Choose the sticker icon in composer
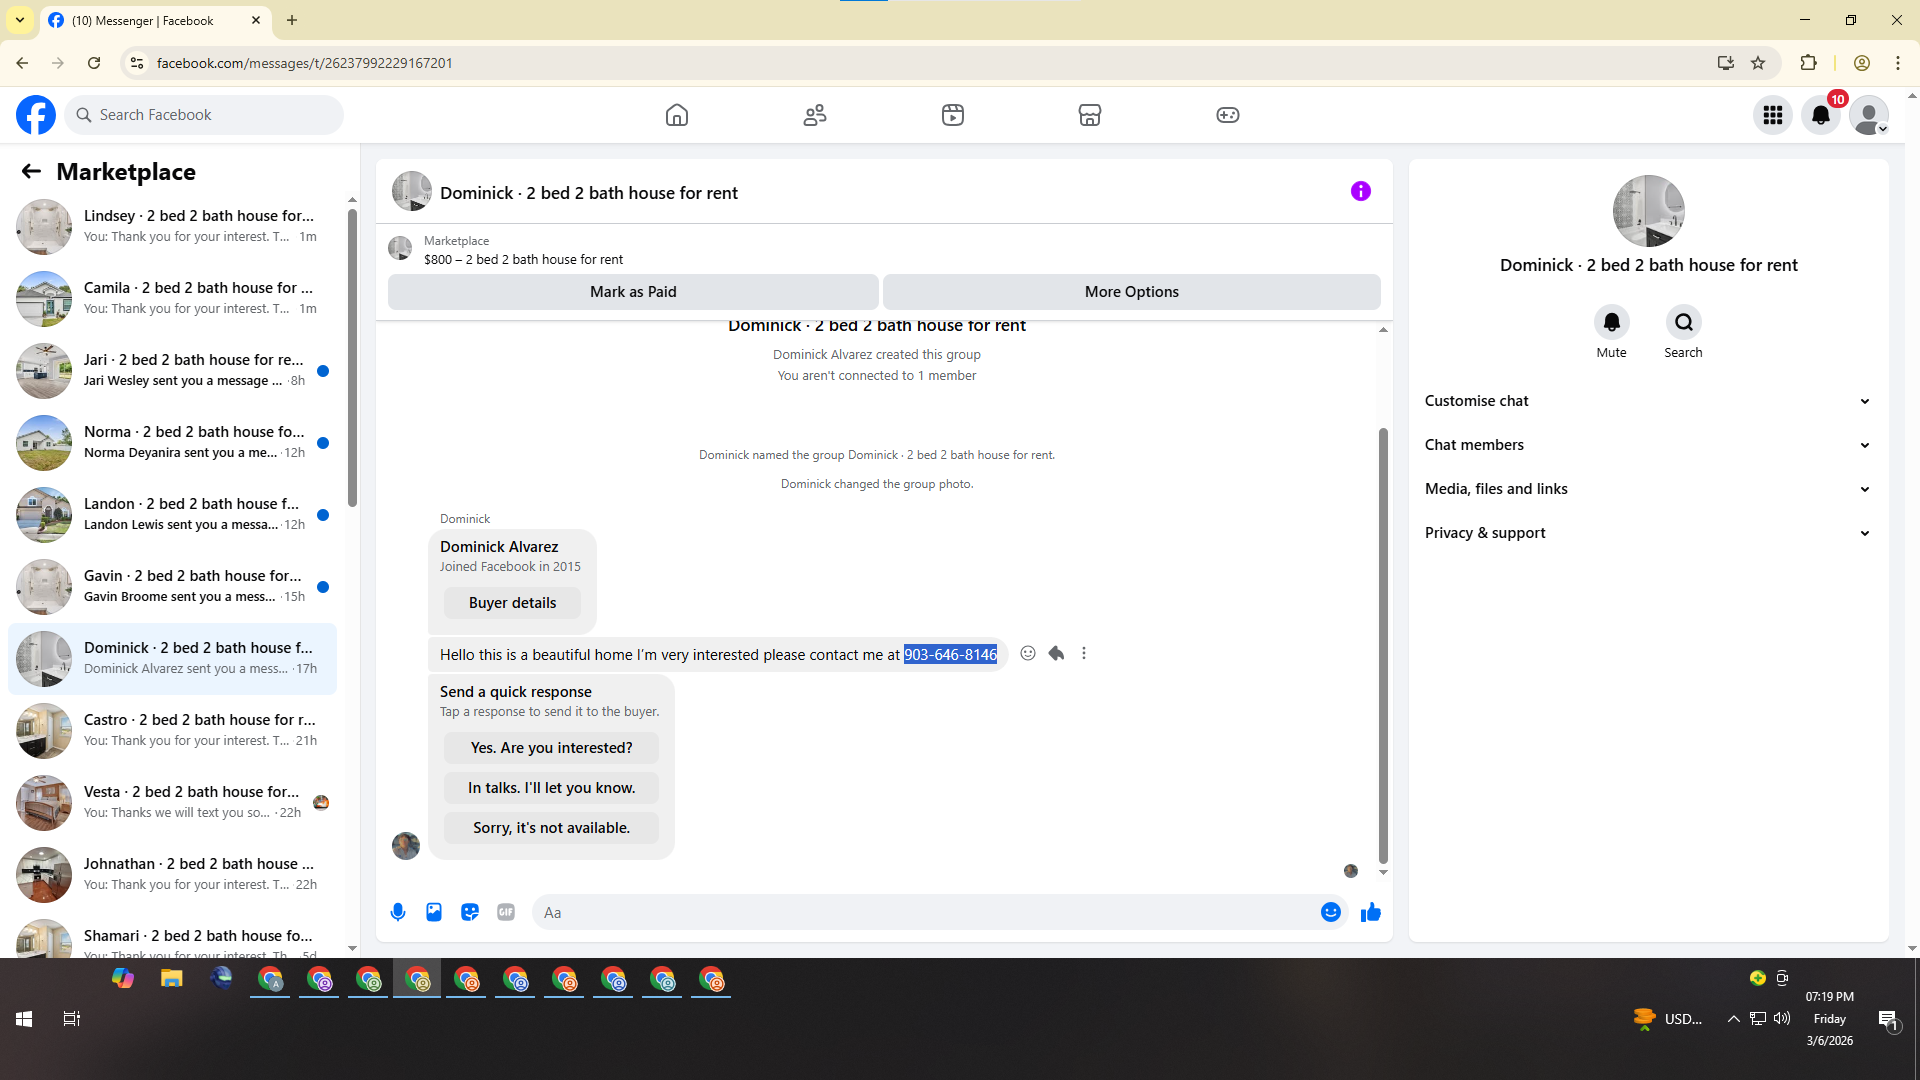Image resolution: width=1920 pixels, height=1080 pixels. (470, 912)
